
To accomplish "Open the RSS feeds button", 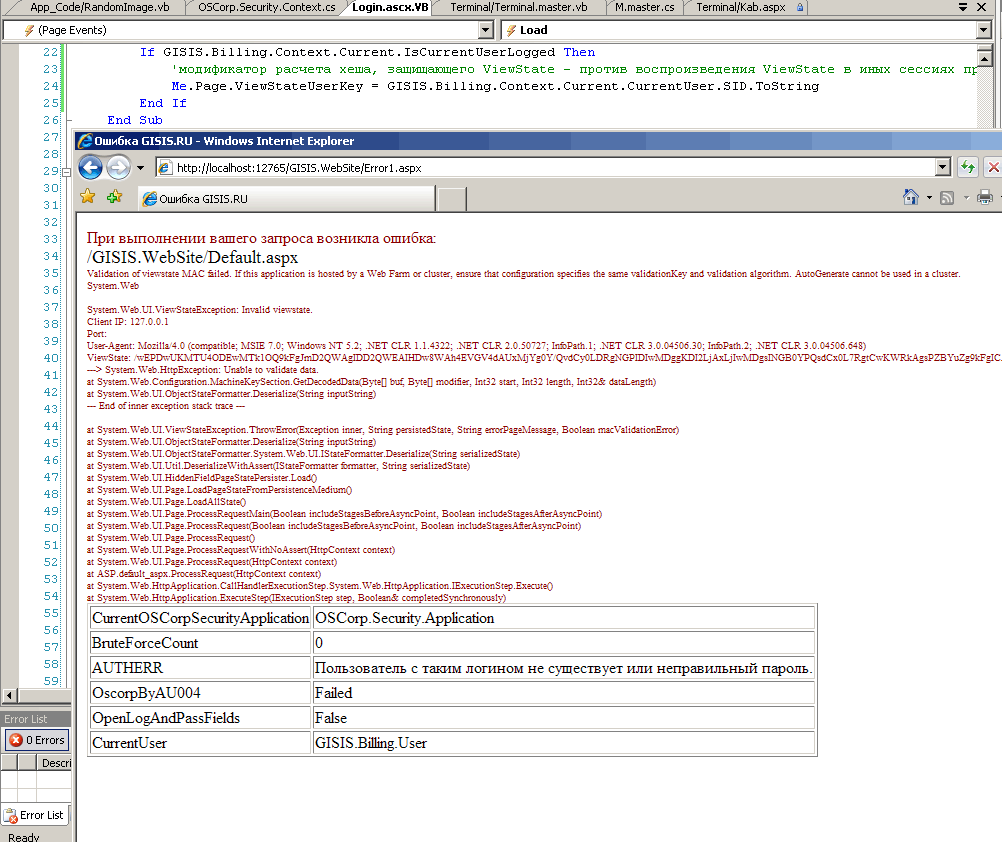I will coord(947,198).
